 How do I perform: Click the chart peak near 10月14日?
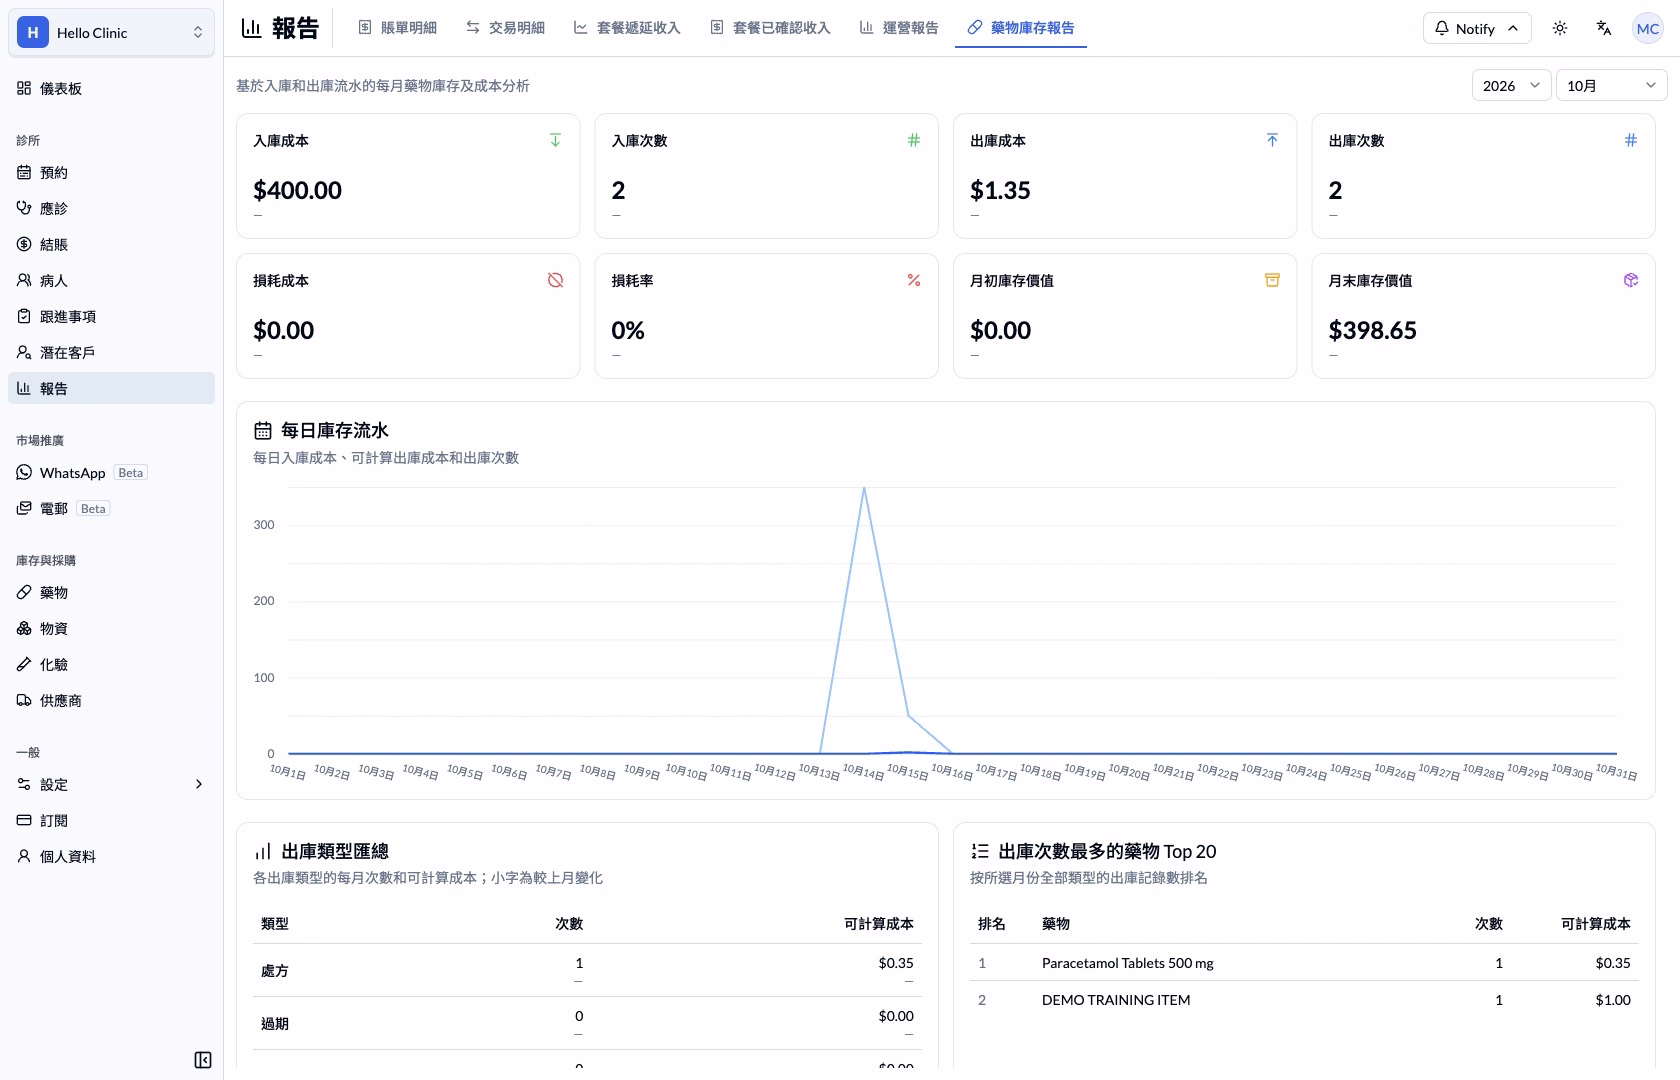point(864,489)
